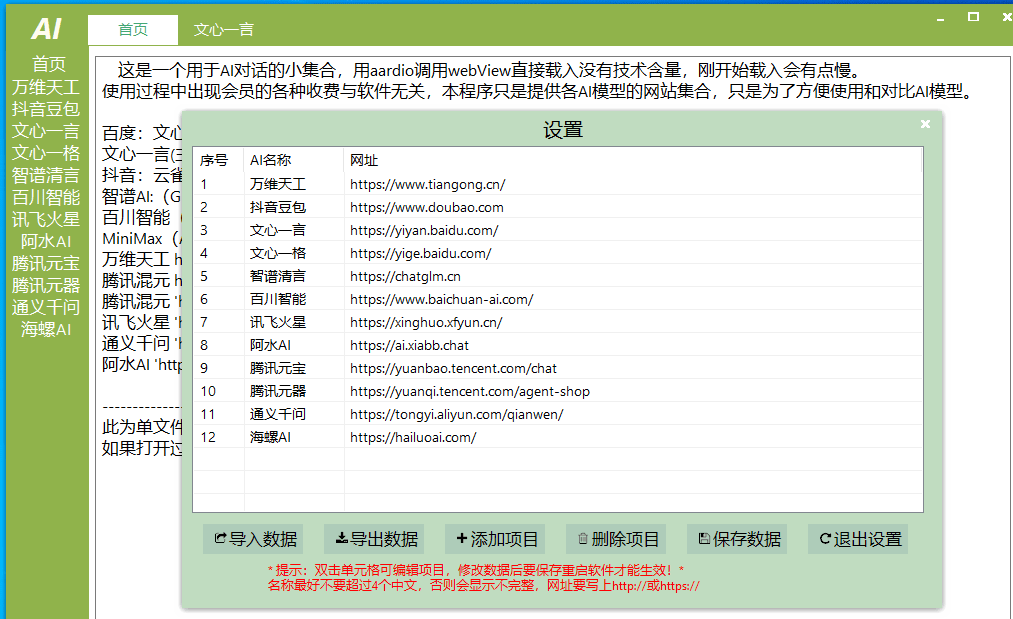Switch to the 首页 tab
This screenshot has width=1013, height=619.
[x=133, y=30]
